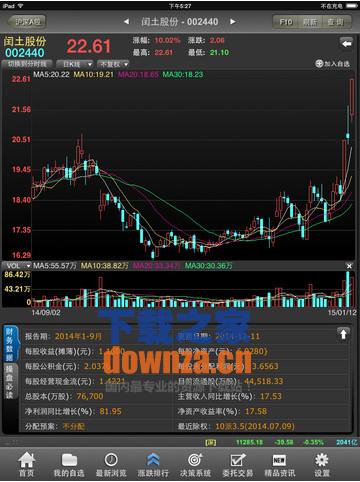Viewport: 360px width, 482px height.
Task: Open 决策系统 target icon
Action: pos(195,460)
